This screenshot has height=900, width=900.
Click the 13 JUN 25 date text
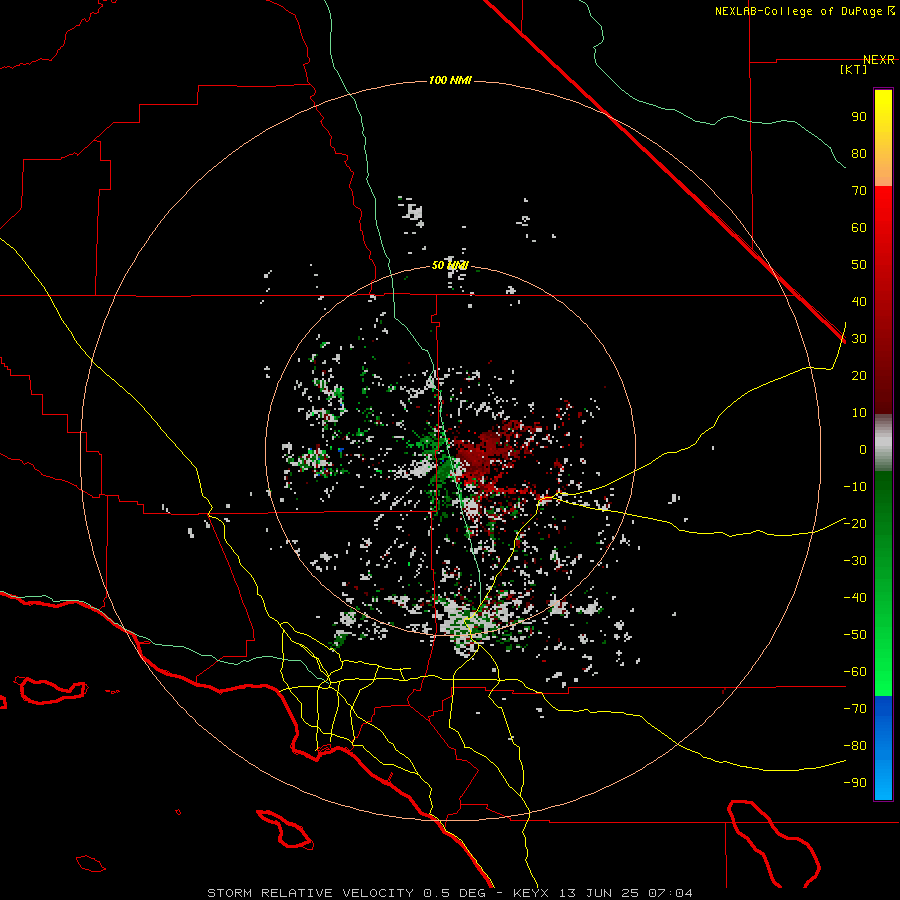pos(599,893)
